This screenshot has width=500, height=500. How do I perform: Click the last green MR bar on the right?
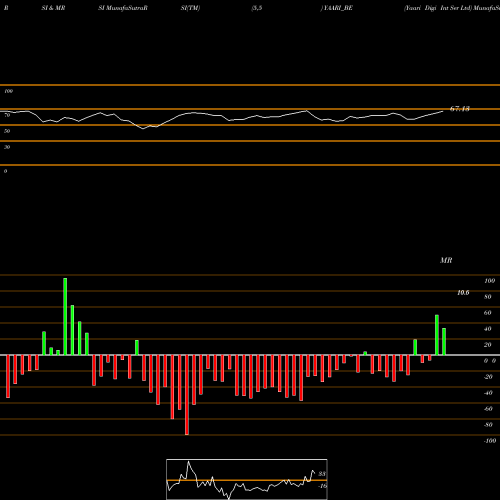tap(444, 342)
